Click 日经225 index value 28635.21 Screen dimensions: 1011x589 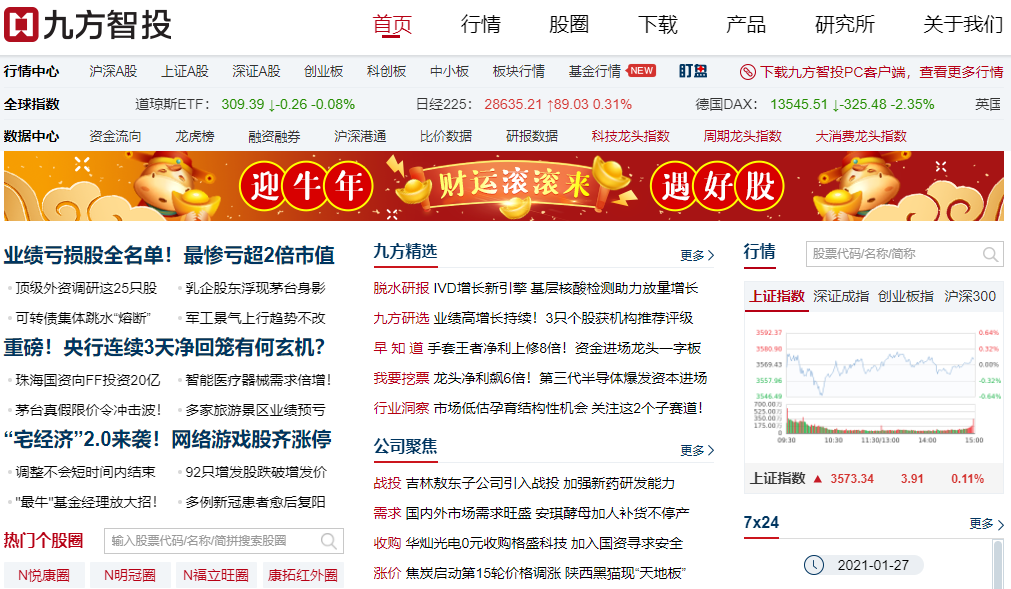tap(513, 104)
